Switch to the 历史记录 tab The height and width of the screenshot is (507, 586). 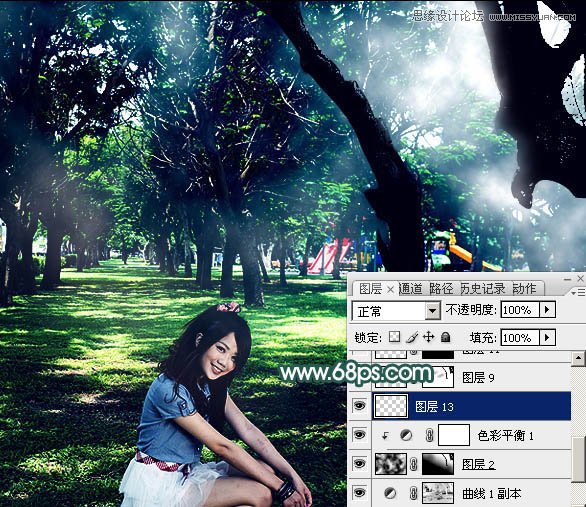tap(483, 289)
